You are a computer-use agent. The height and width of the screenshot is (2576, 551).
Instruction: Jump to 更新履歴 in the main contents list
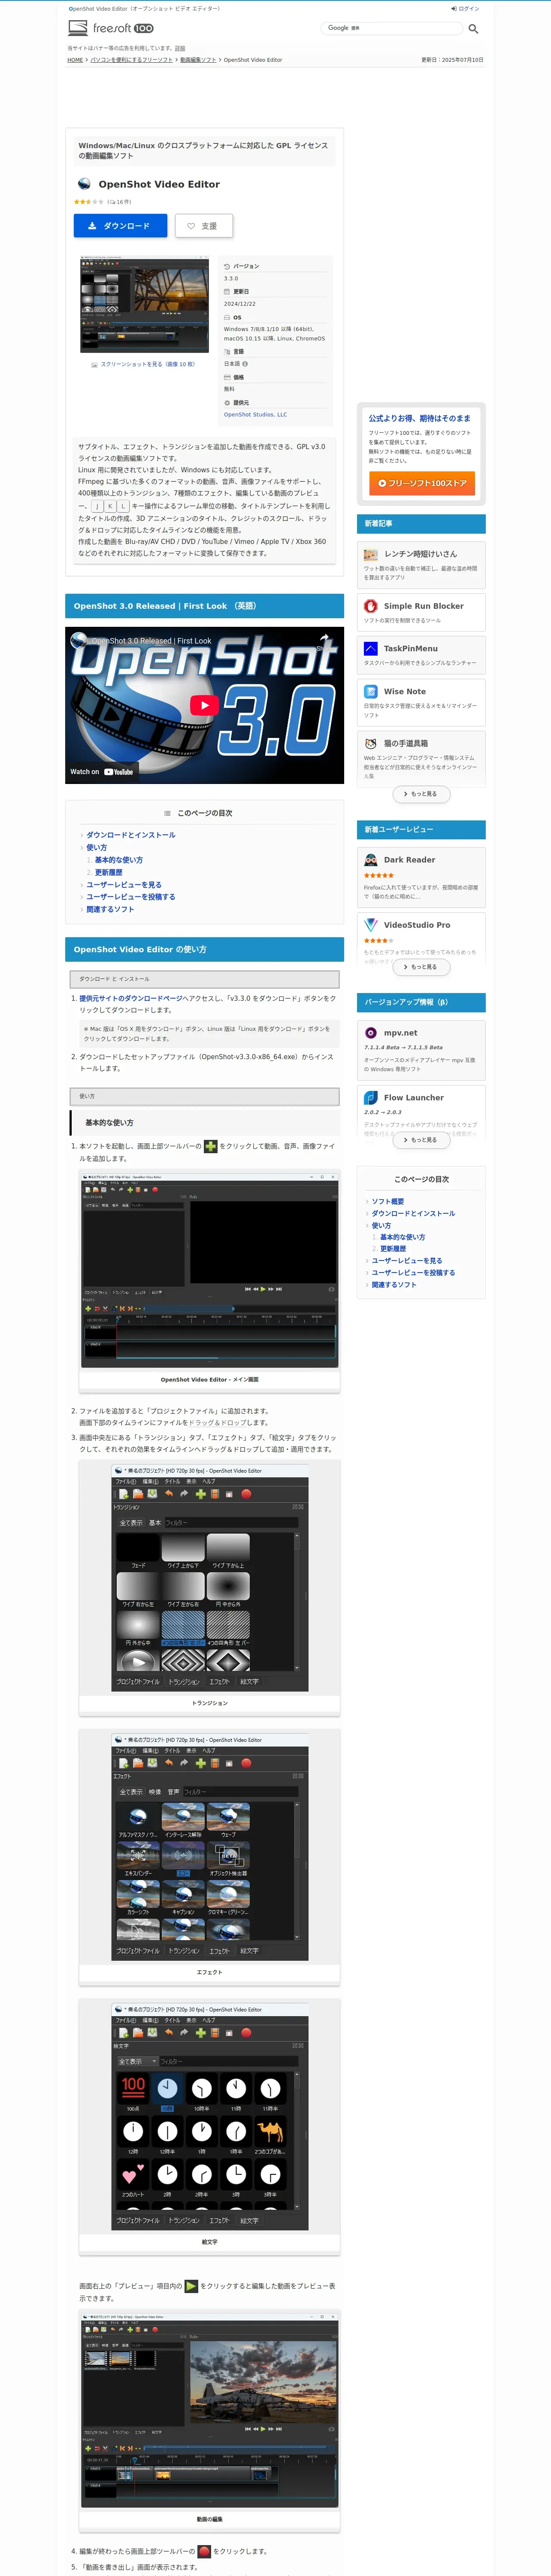109,872
